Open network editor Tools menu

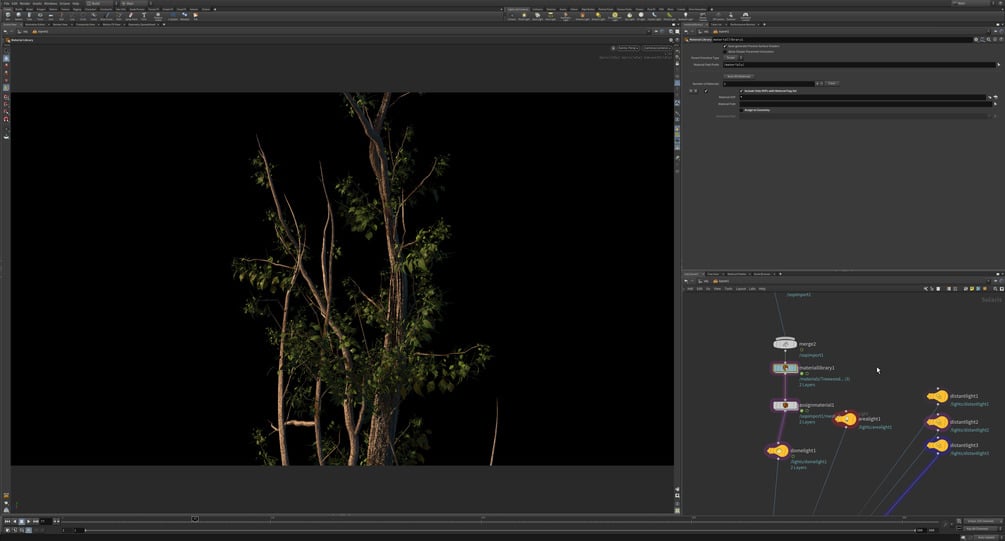pos(728,289)
